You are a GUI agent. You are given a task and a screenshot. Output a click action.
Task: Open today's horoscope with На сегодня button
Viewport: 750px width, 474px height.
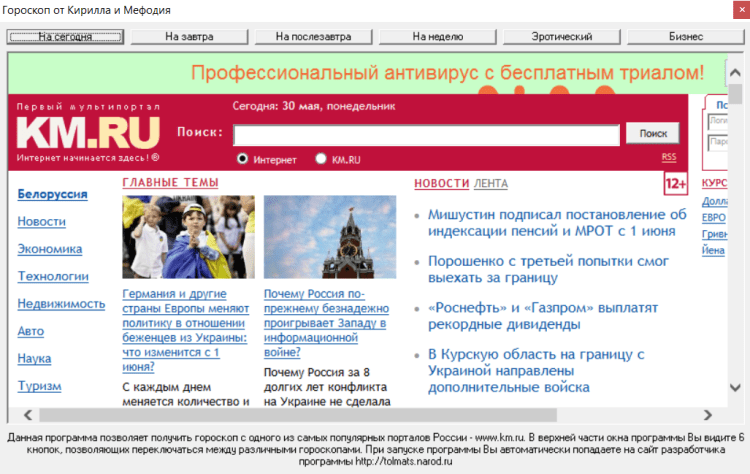tap(65, 37)
